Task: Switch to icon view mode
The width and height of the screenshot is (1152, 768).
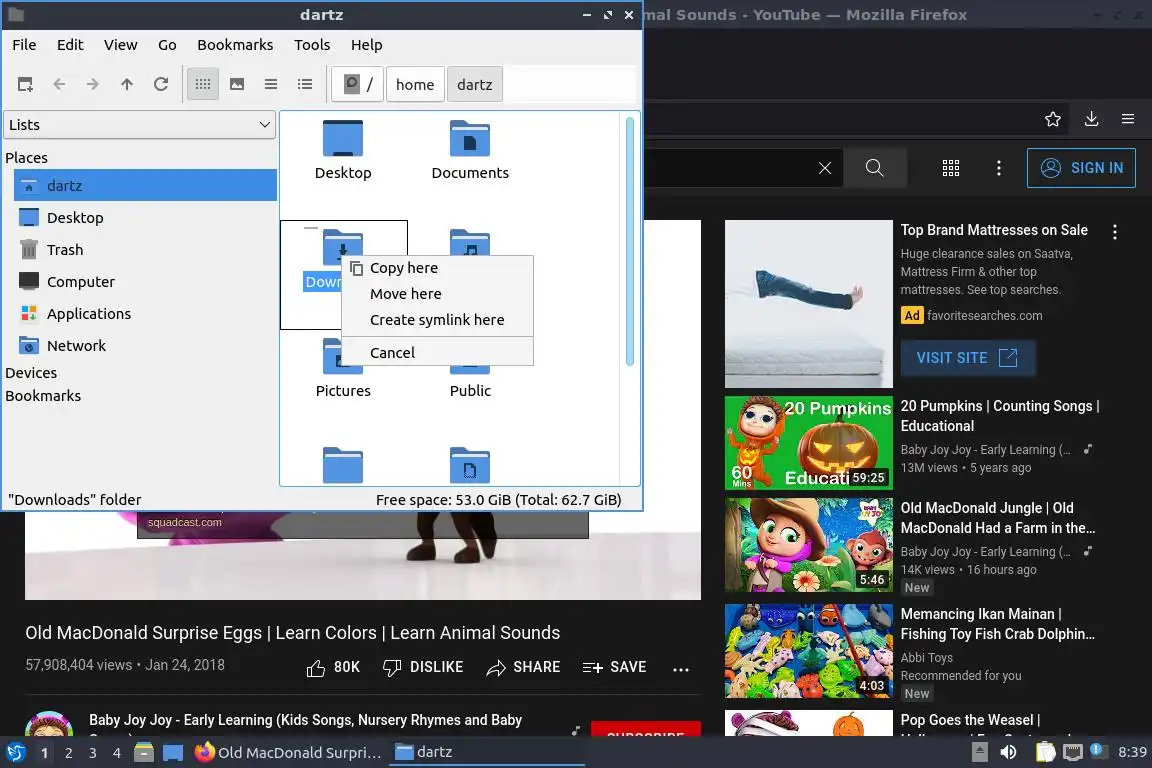Action: click(203, 85)
